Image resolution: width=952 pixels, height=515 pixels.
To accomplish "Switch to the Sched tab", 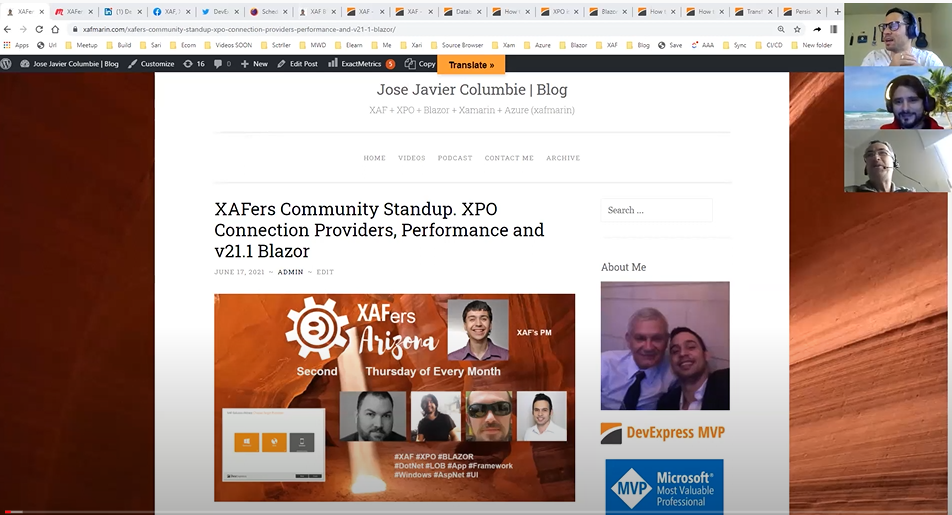I will click(267, 12).
